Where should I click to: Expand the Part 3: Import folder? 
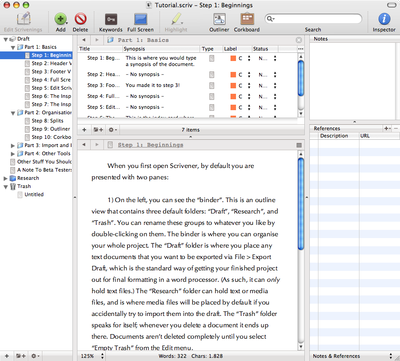[x=13, y=146]
